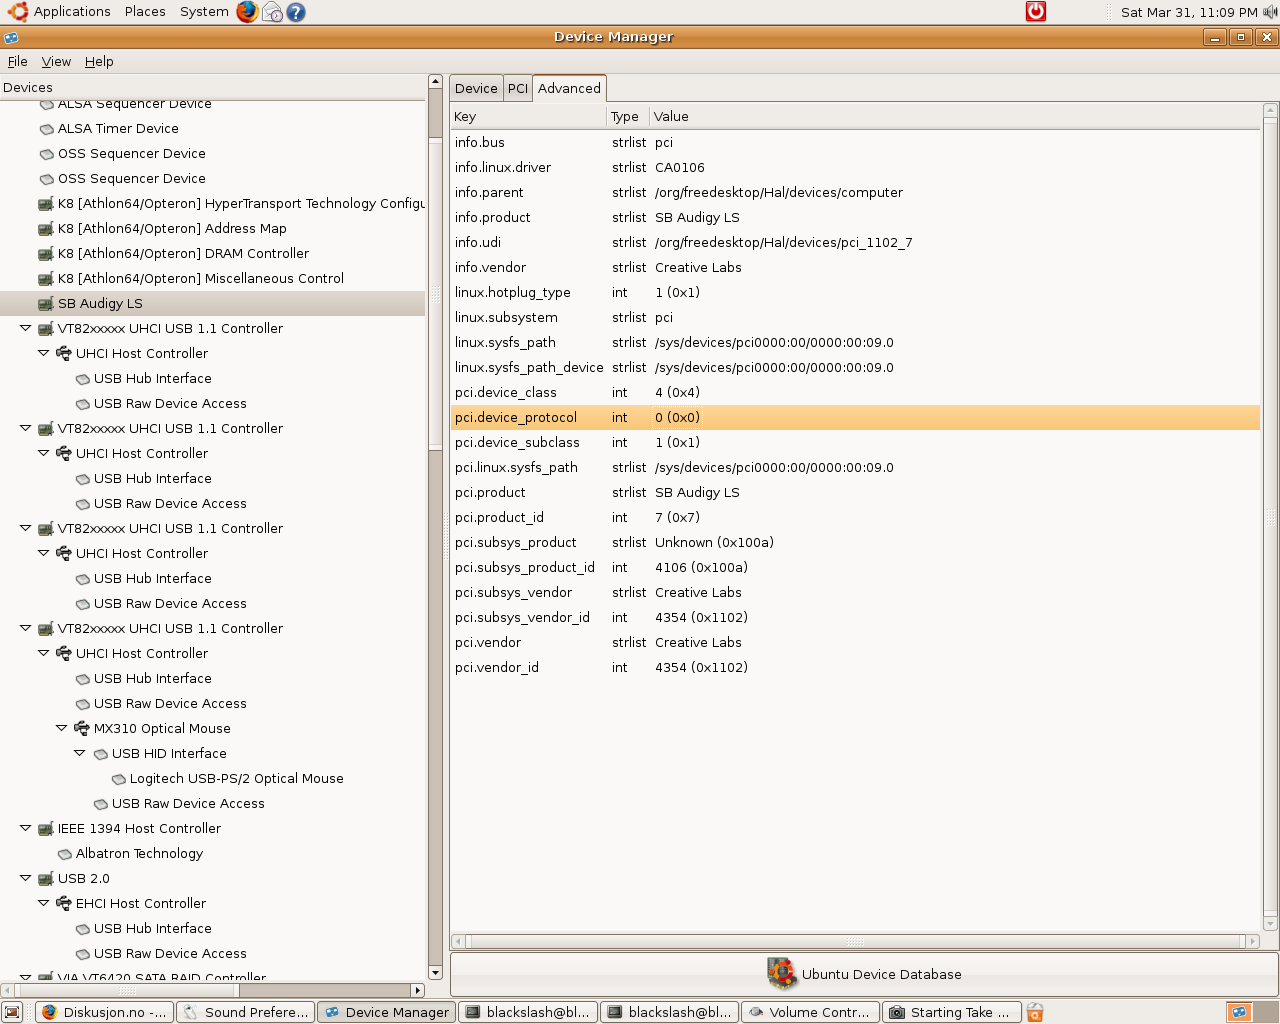Image resolution: width=1280 pixels, height=1024 pixels.
Task: Select the info.linux.driver row
Action: (855, 167)
